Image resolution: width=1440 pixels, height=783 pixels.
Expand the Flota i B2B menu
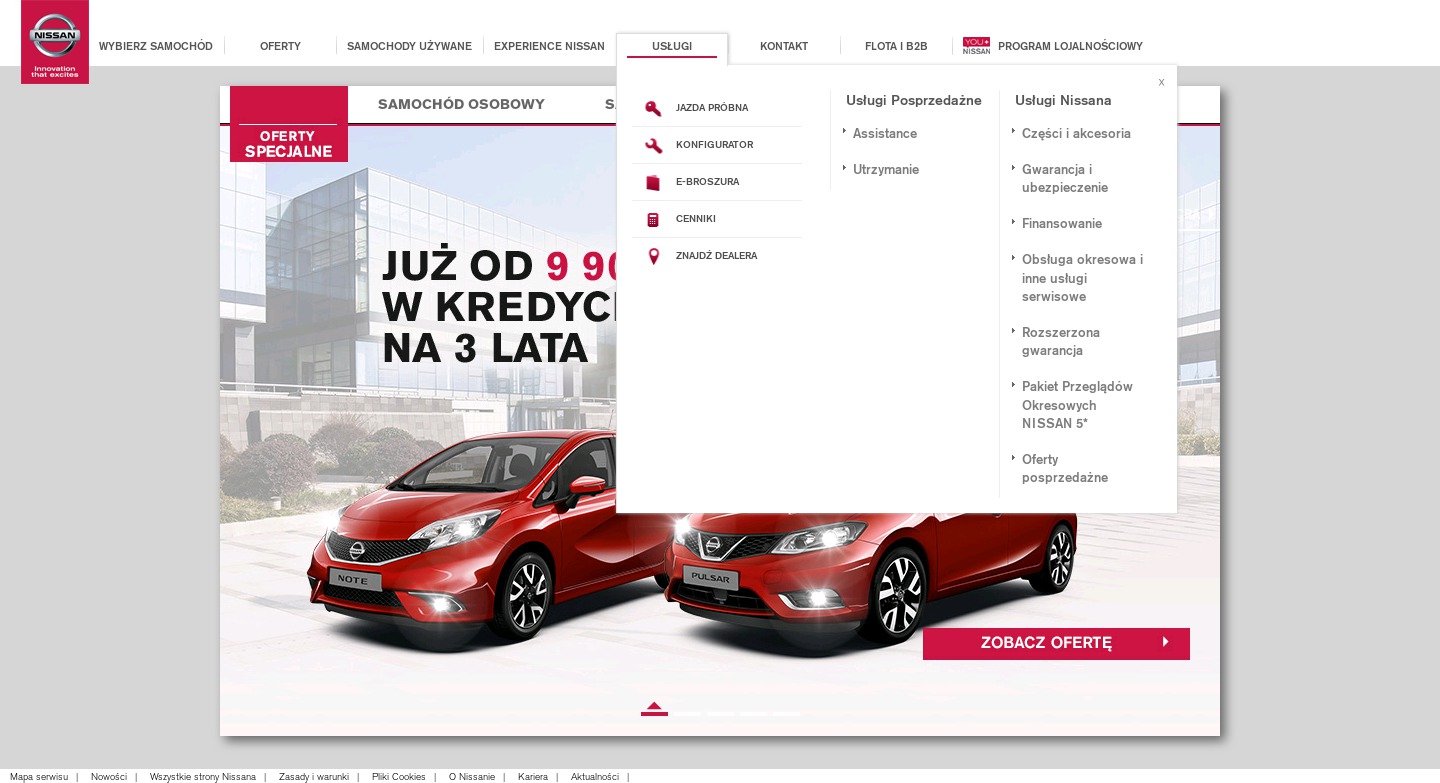tap(896, 46)
